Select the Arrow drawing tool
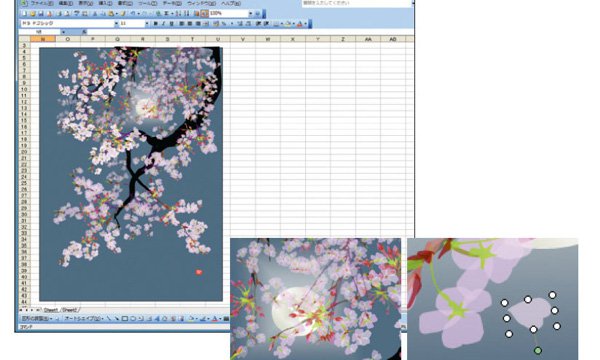 tap(117, 318)
